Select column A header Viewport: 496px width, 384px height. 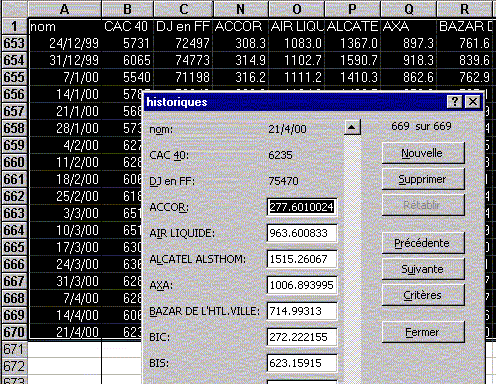click(x=65, y=9)
